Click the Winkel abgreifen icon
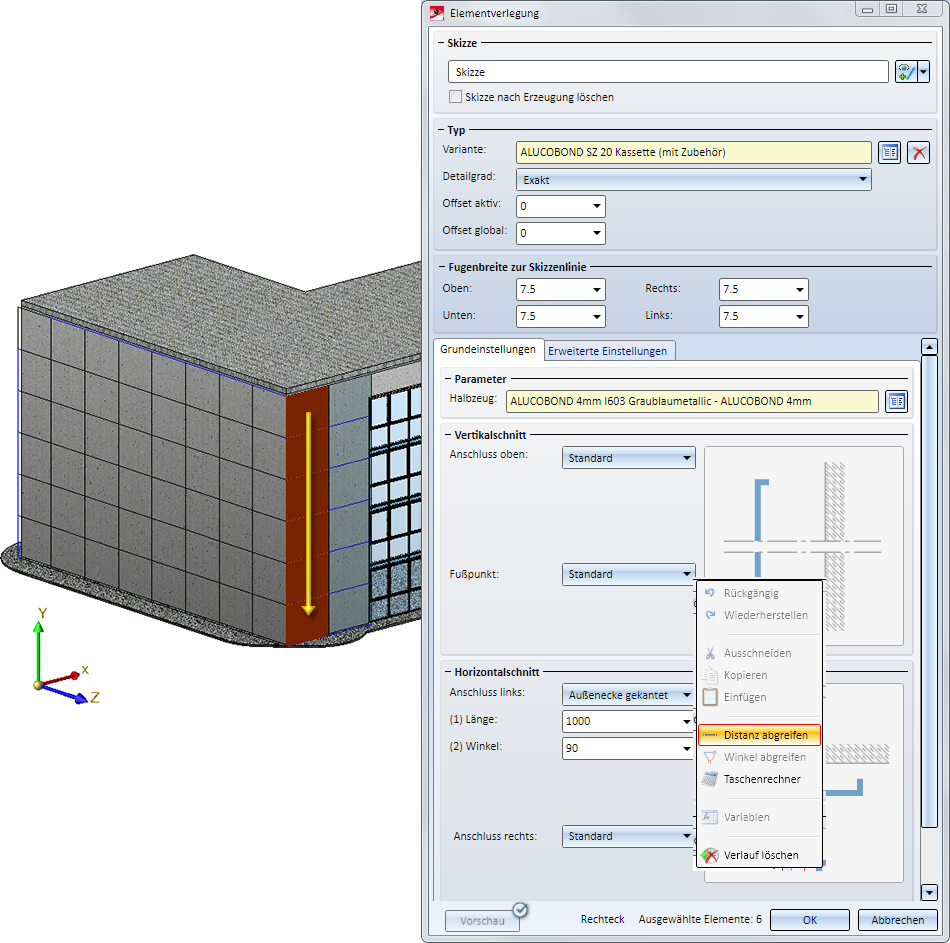Viewport: 950px width, 943px height. (x=709, y=757)
